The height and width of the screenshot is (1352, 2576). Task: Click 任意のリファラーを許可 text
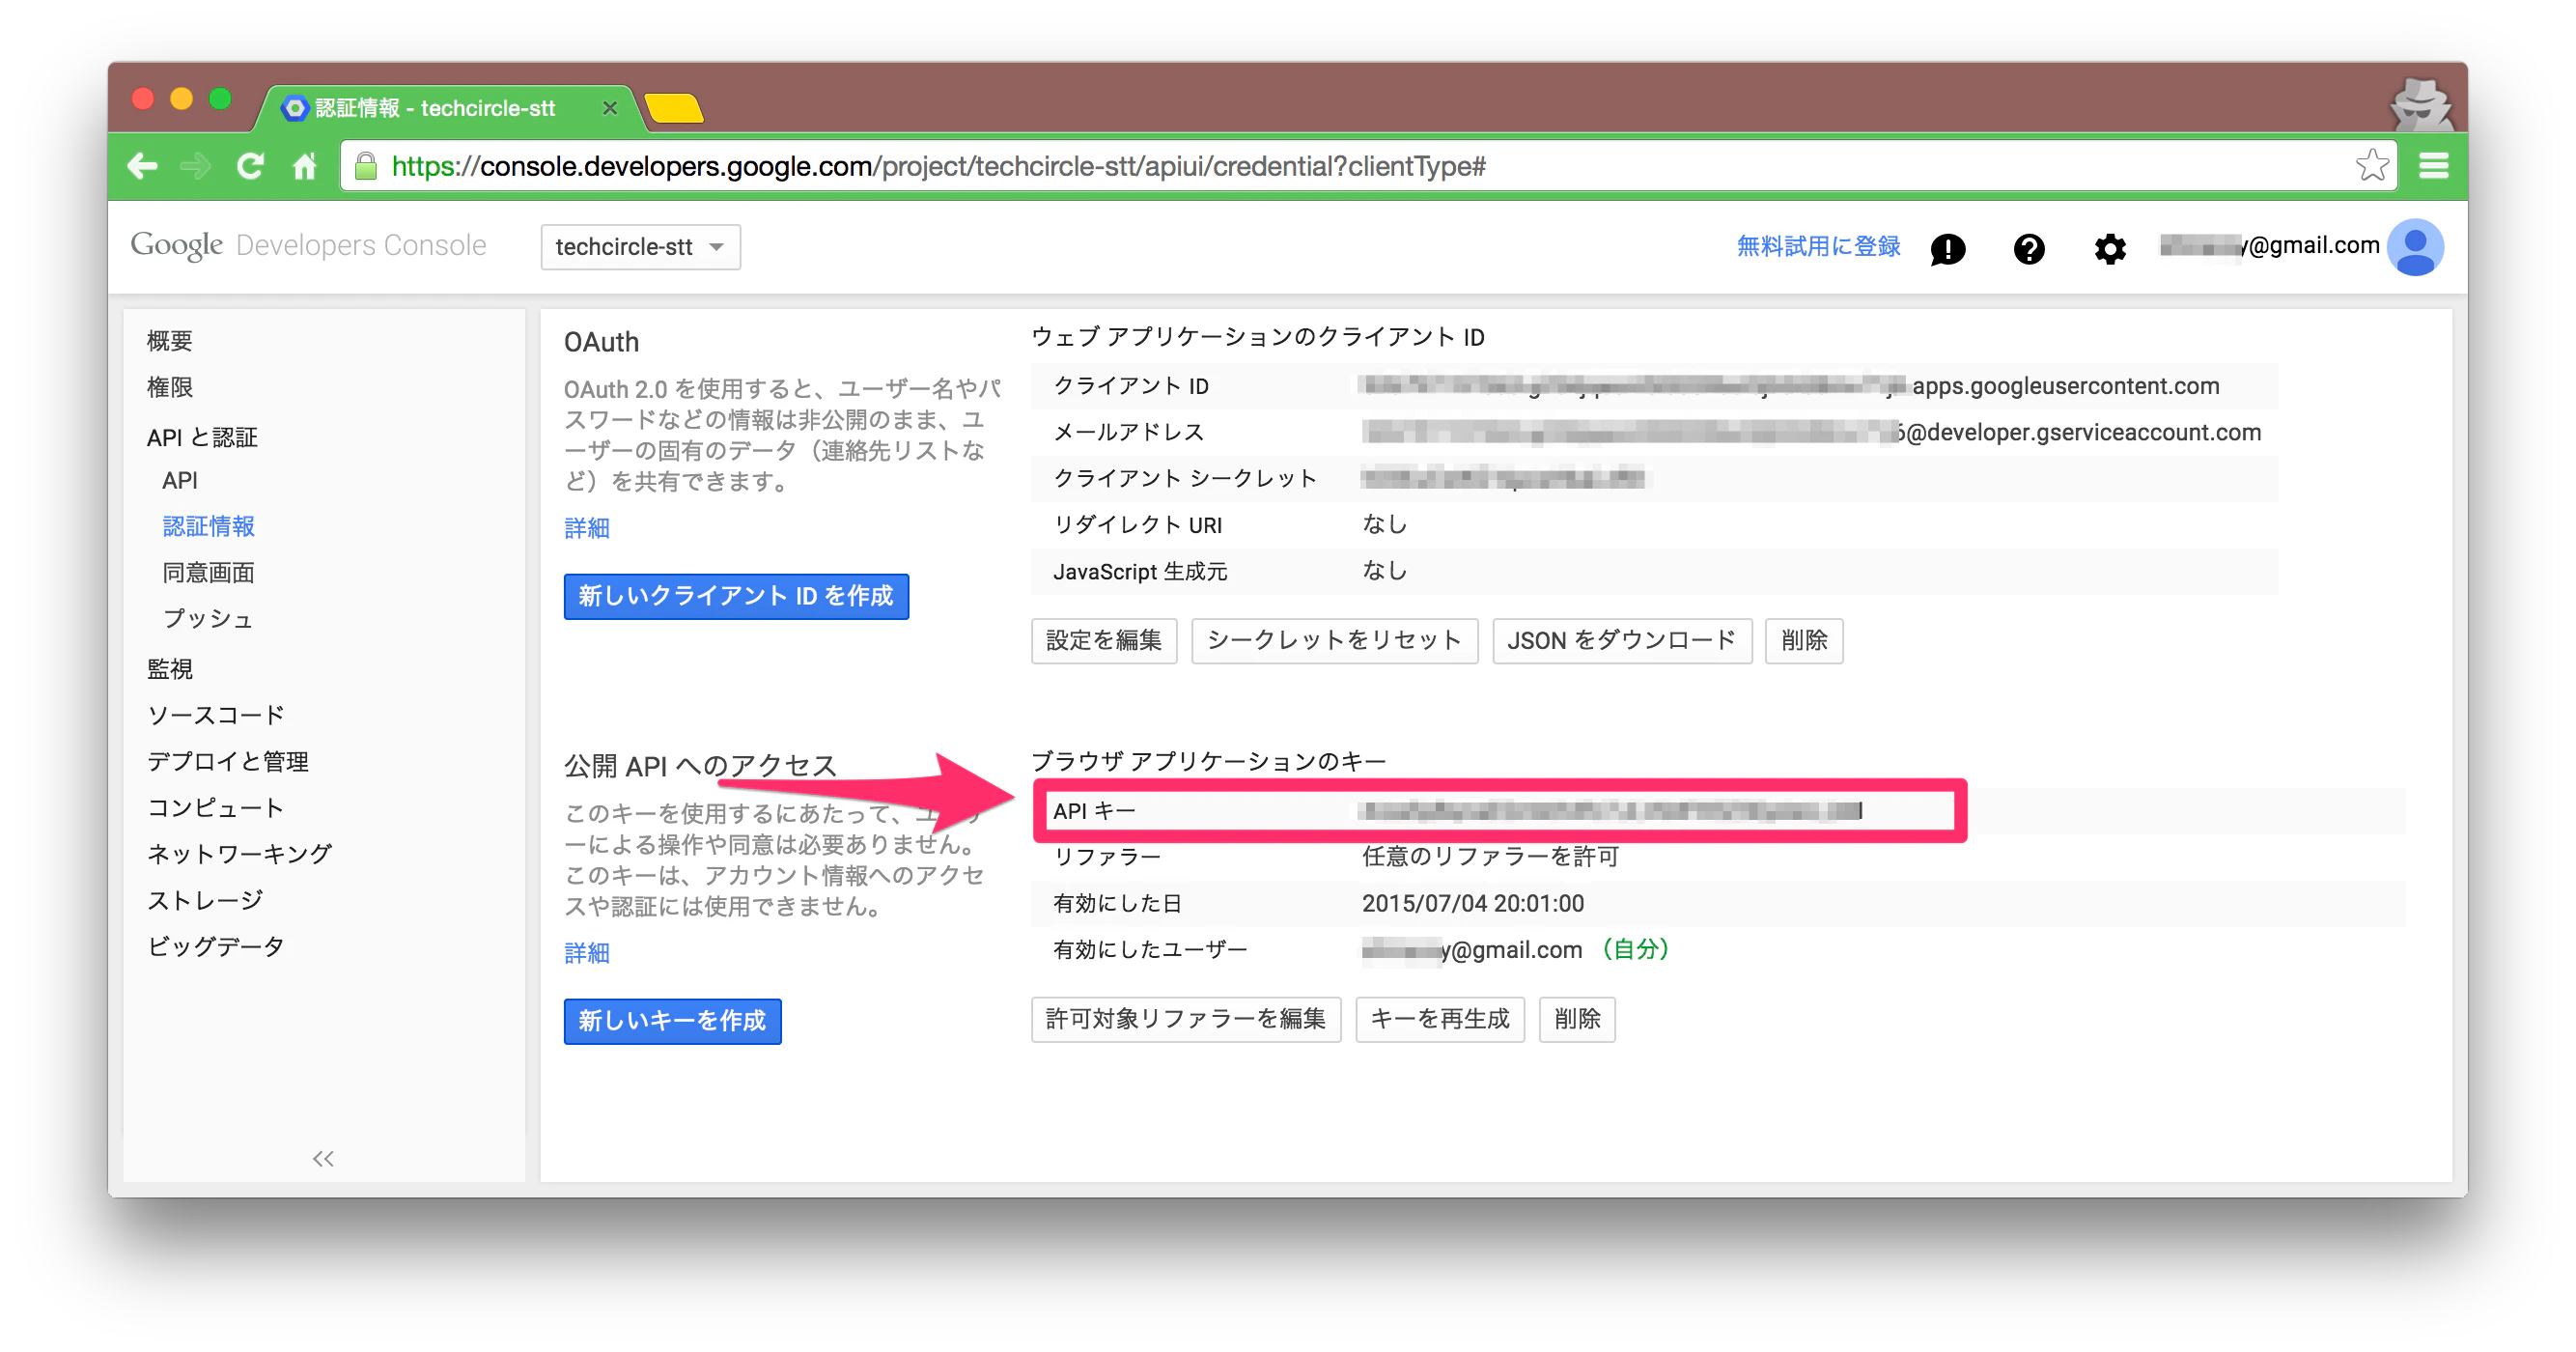point(1490,856)
